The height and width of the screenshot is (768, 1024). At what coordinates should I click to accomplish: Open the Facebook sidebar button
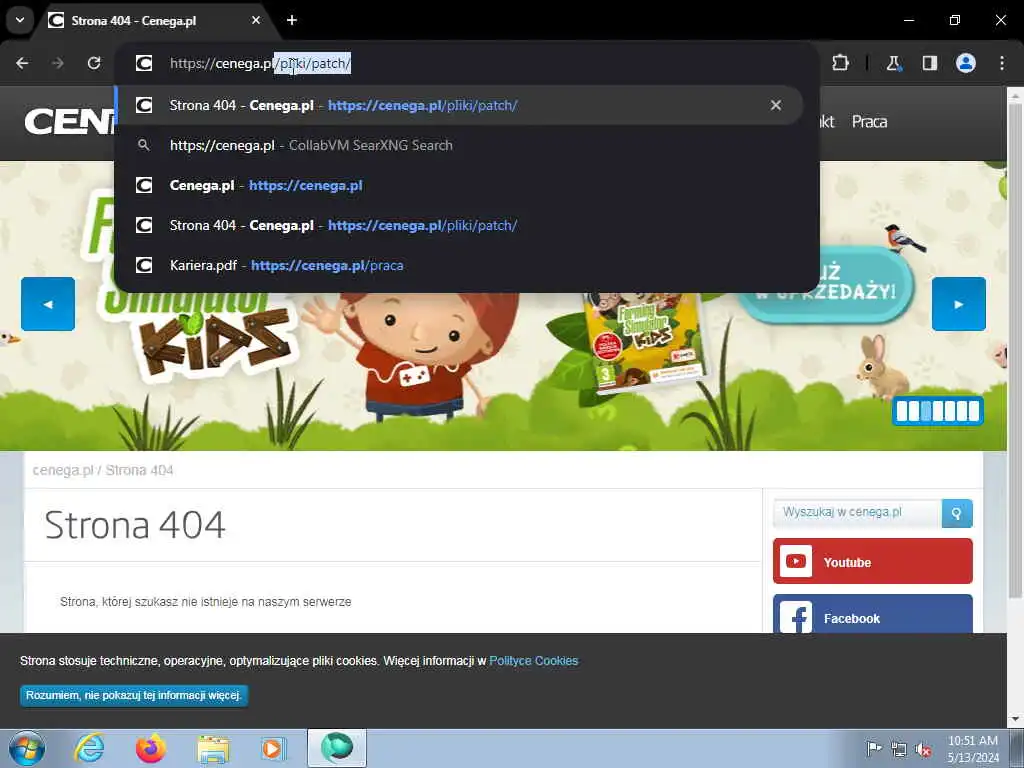872,614
